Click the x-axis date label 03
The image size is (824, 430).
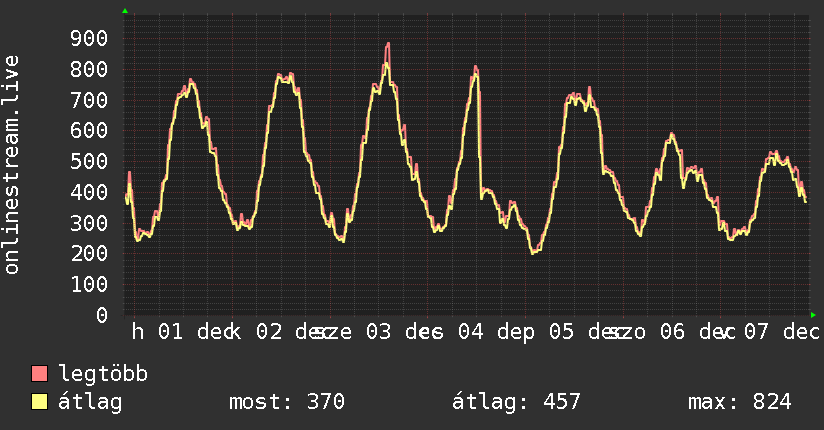378,332
